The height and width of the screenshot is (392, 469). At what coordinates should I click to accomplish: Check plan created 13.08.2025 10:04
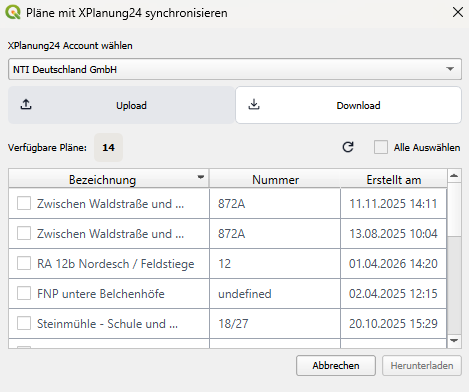pos(24,233)
